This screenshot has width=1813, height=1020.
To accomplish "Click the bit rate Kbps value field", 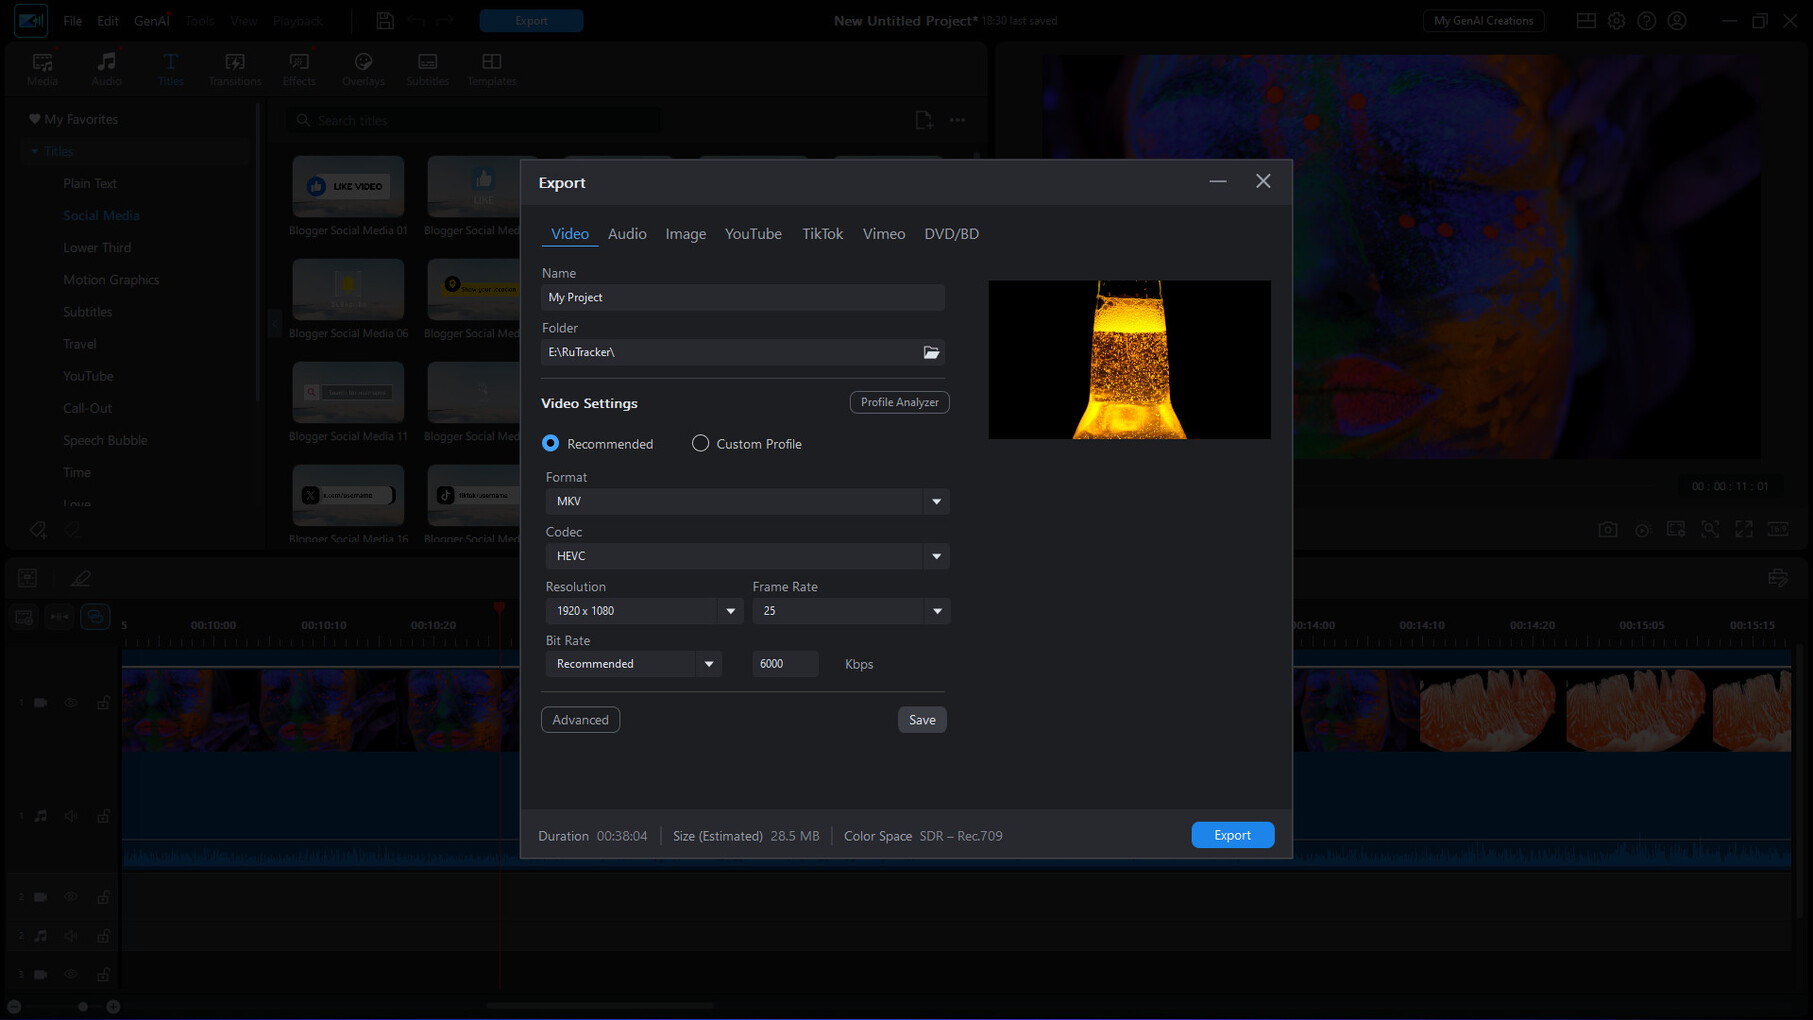I will [x=785, y=664].
